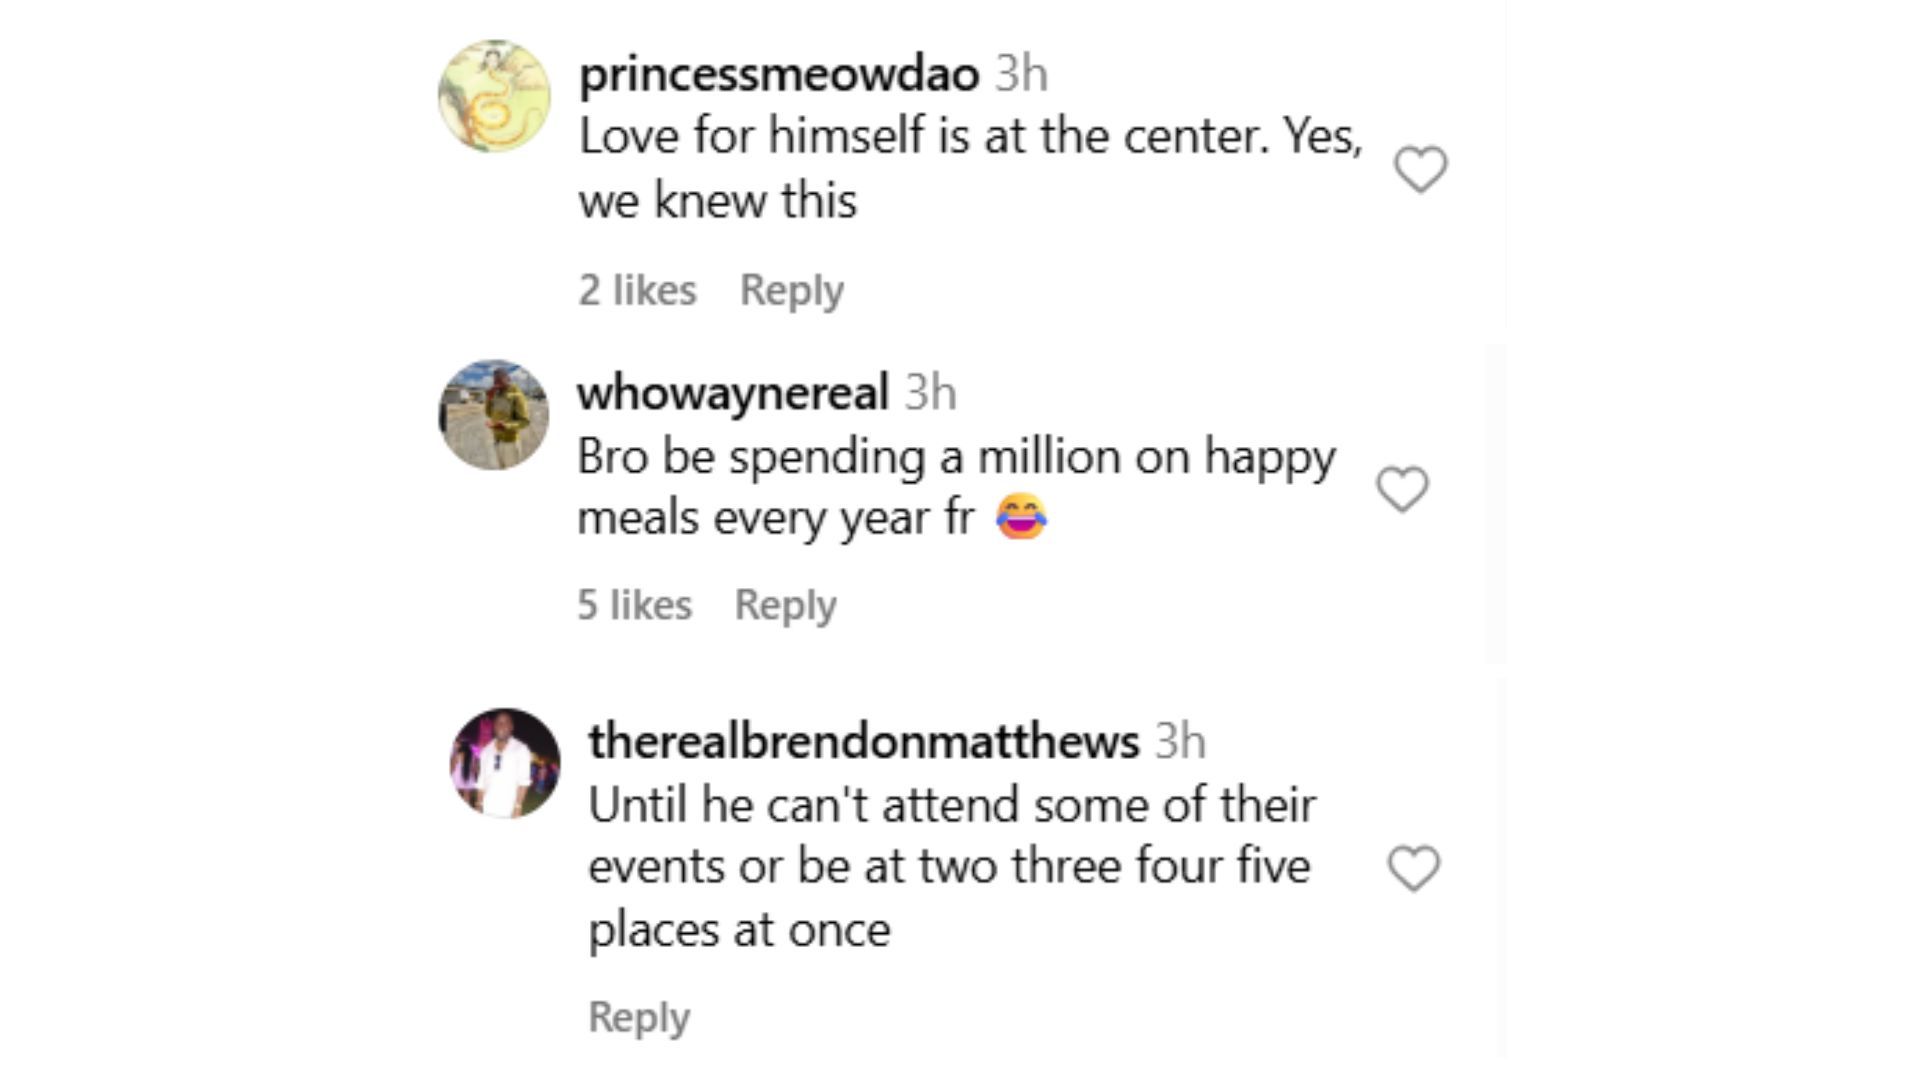Click the laughing emoji in whowaynereal's comment
Image resolution: width=1920 pixels, height=1080 pixels.
click(x=1021, y=517)
